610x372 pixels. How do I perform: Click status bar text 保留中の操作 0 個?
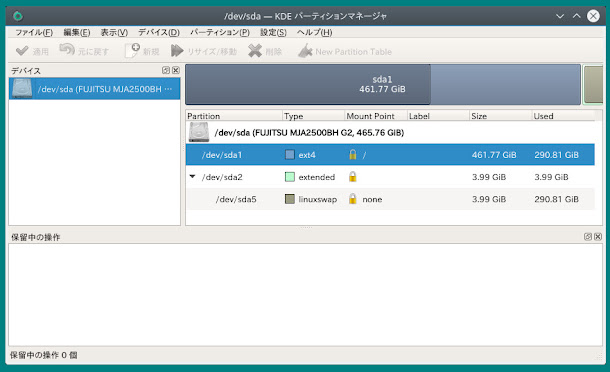point(44,355)
